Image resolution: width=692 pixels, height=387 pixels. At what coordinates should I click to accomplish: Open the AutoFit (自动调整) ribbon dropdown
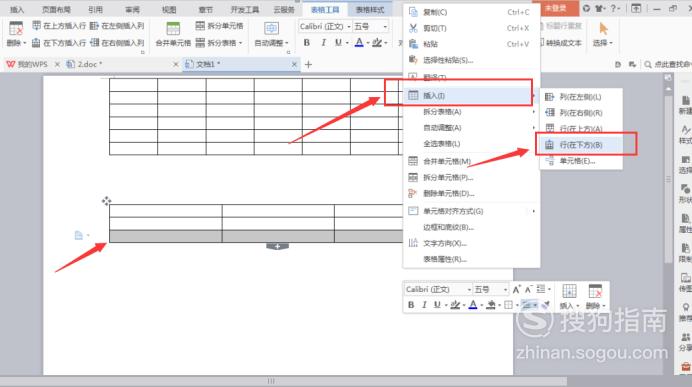(271, 34)
